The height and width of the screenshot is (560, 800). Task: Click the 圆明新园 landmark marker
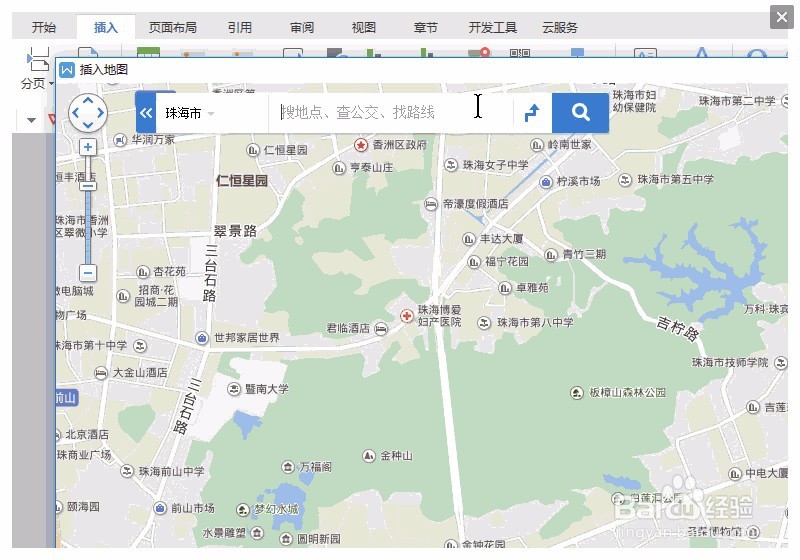[286, 539]
